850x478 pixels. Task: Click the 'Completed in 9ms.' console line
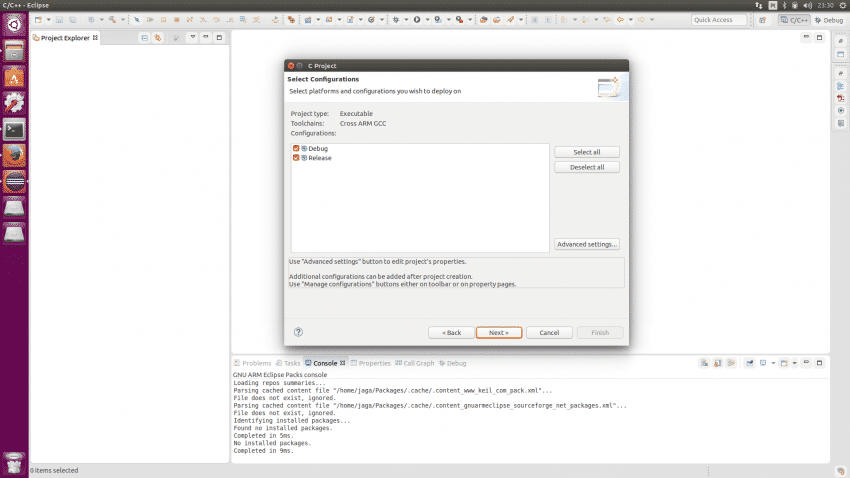point(263,450)
